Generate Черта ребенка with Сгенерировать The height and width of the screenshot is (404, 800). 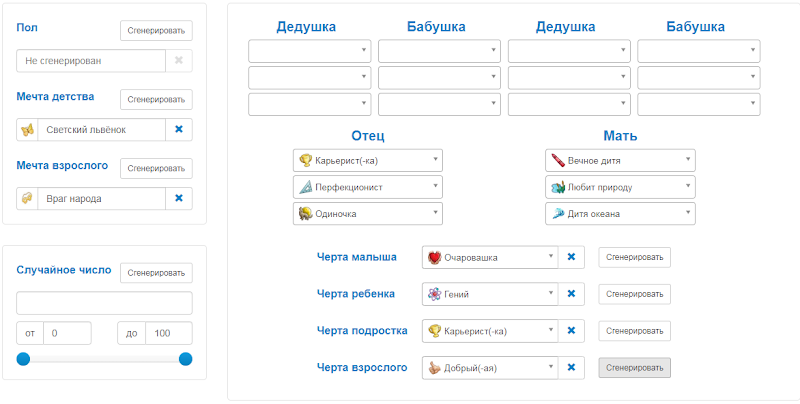(x=635, y=294)
